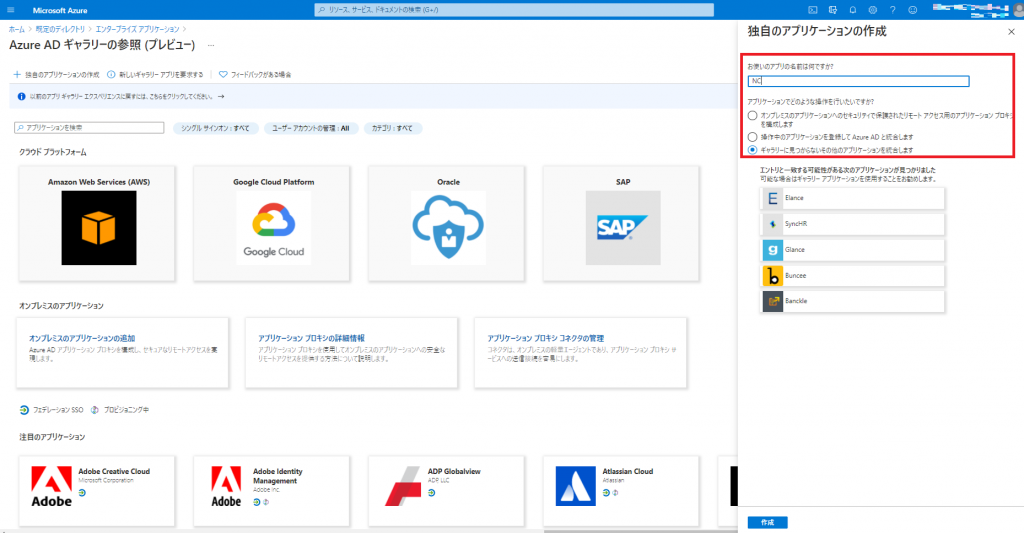This screenshot has height=533, width=1024.
Task: Click the Glance suggestion row text
Action: [x=795, y=250]
